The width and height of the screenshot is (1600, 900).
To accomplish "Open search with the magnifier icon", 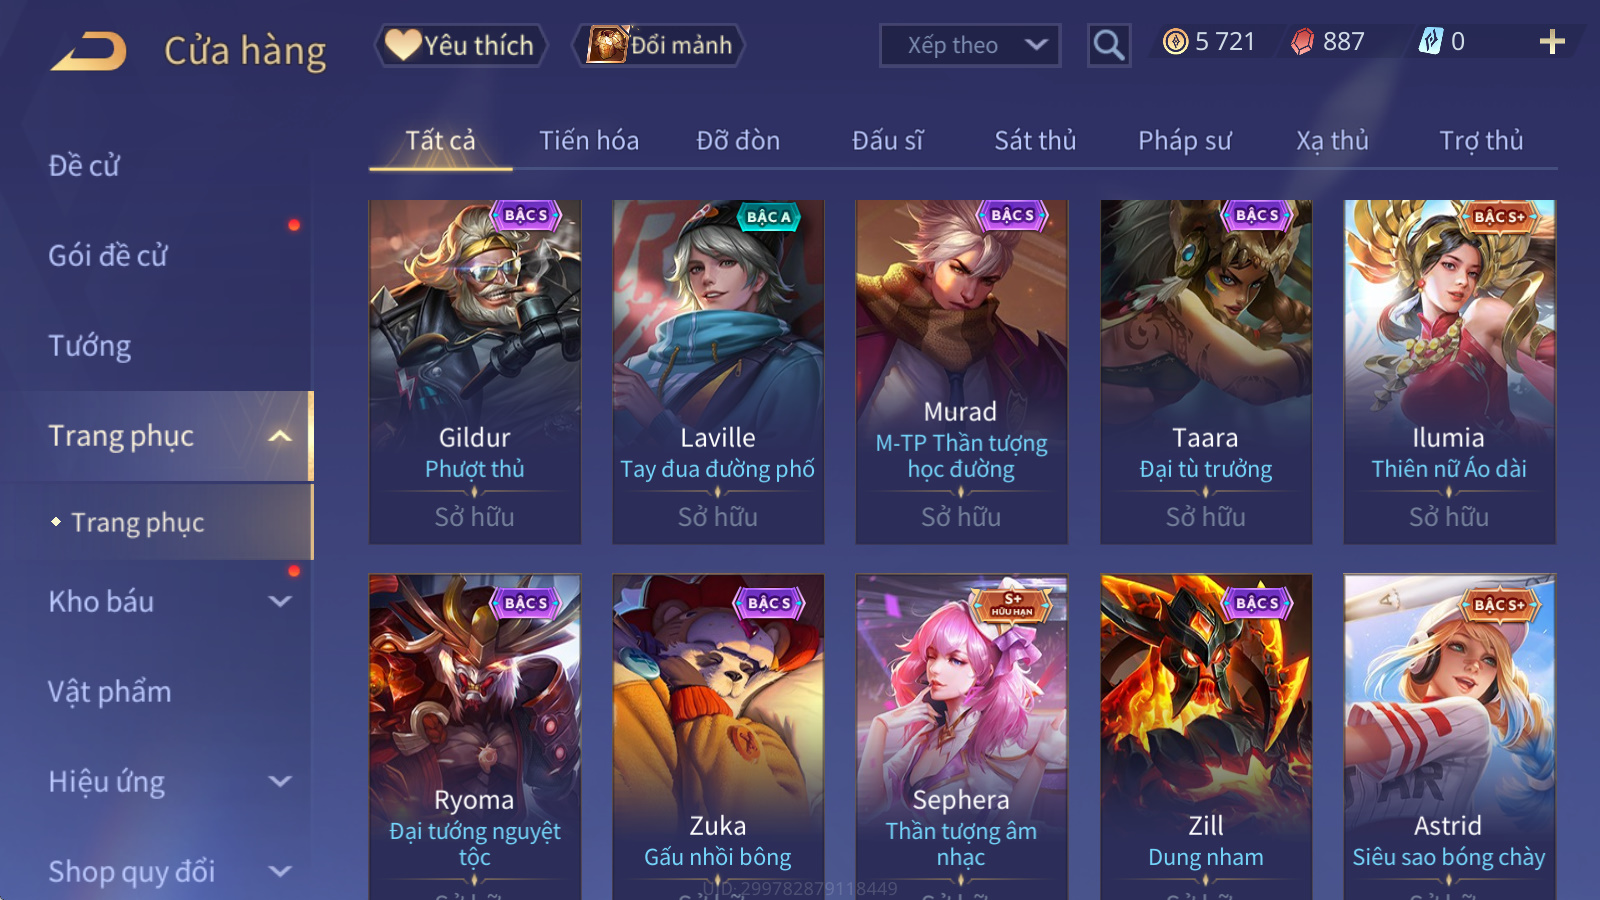I will 1109,45.
